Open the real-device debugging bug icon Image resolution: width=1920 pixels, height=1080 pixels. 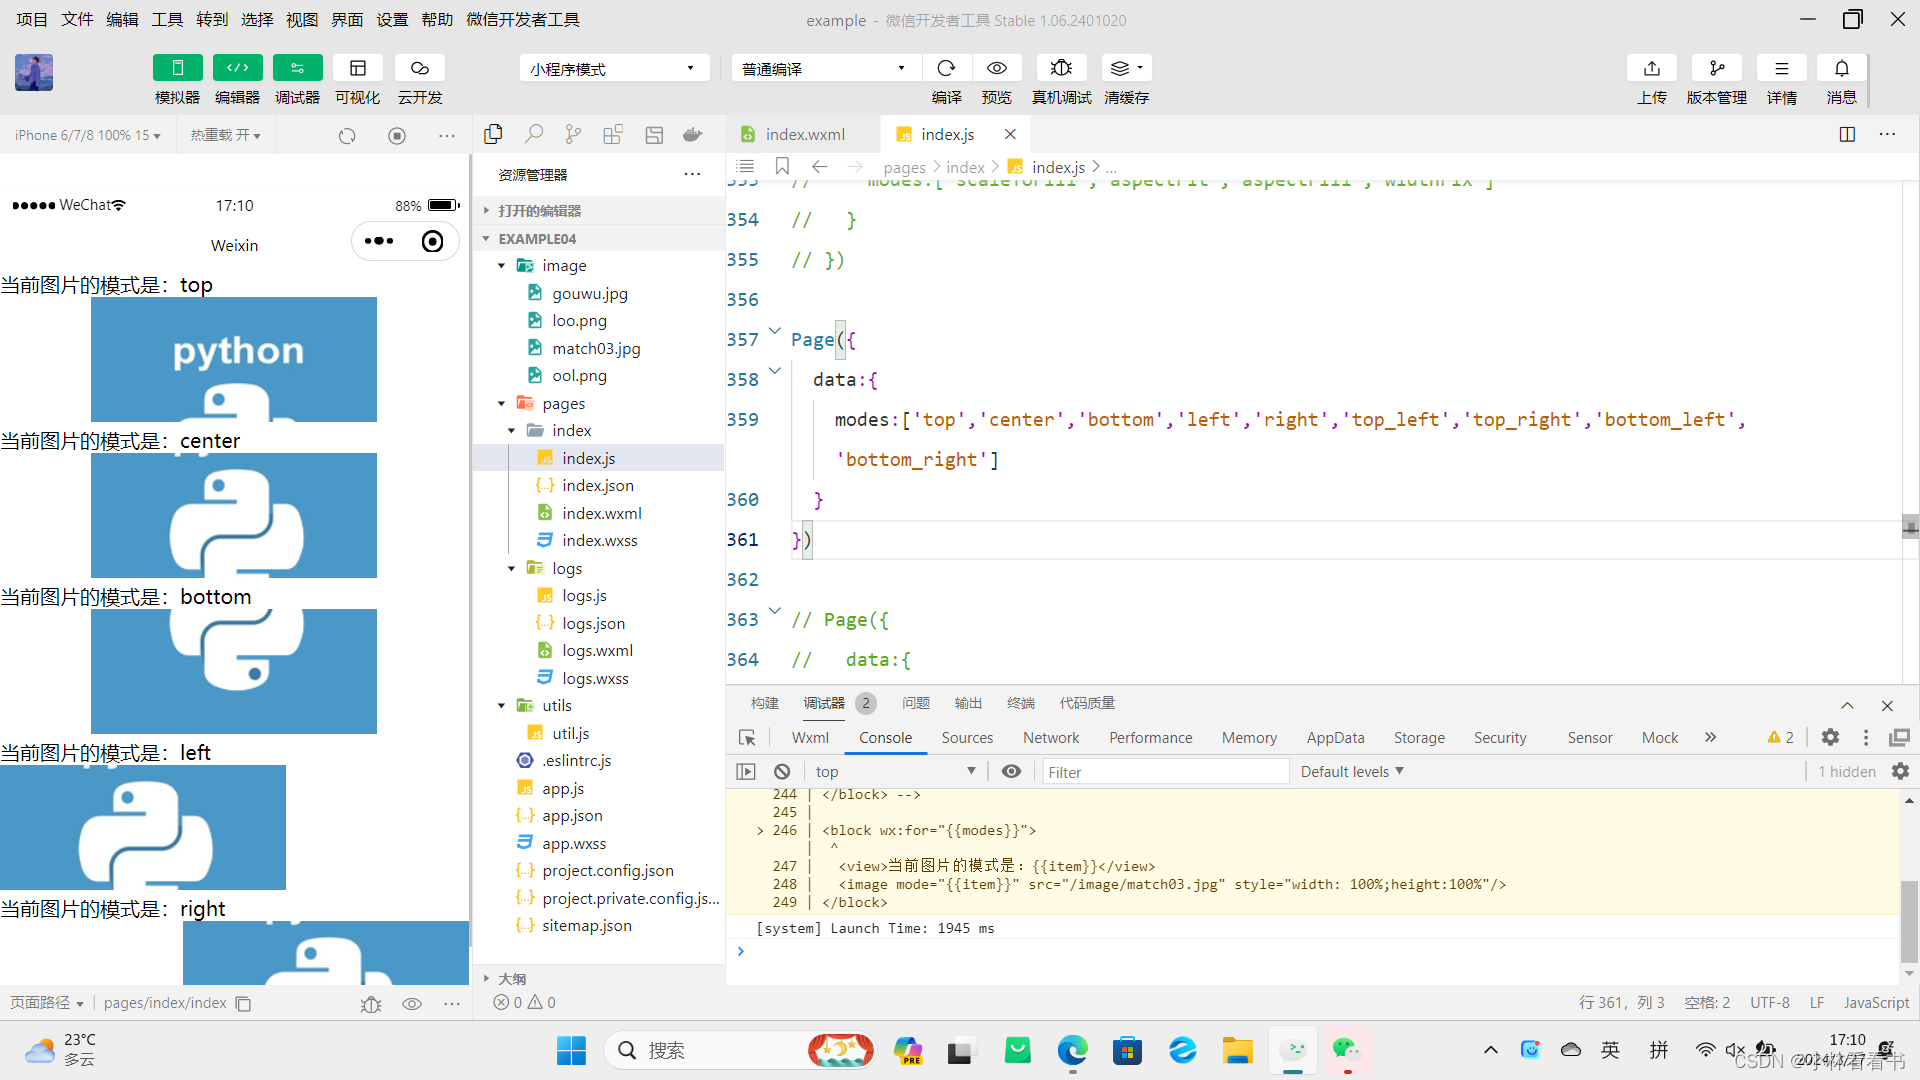(x=1061, y=68)
